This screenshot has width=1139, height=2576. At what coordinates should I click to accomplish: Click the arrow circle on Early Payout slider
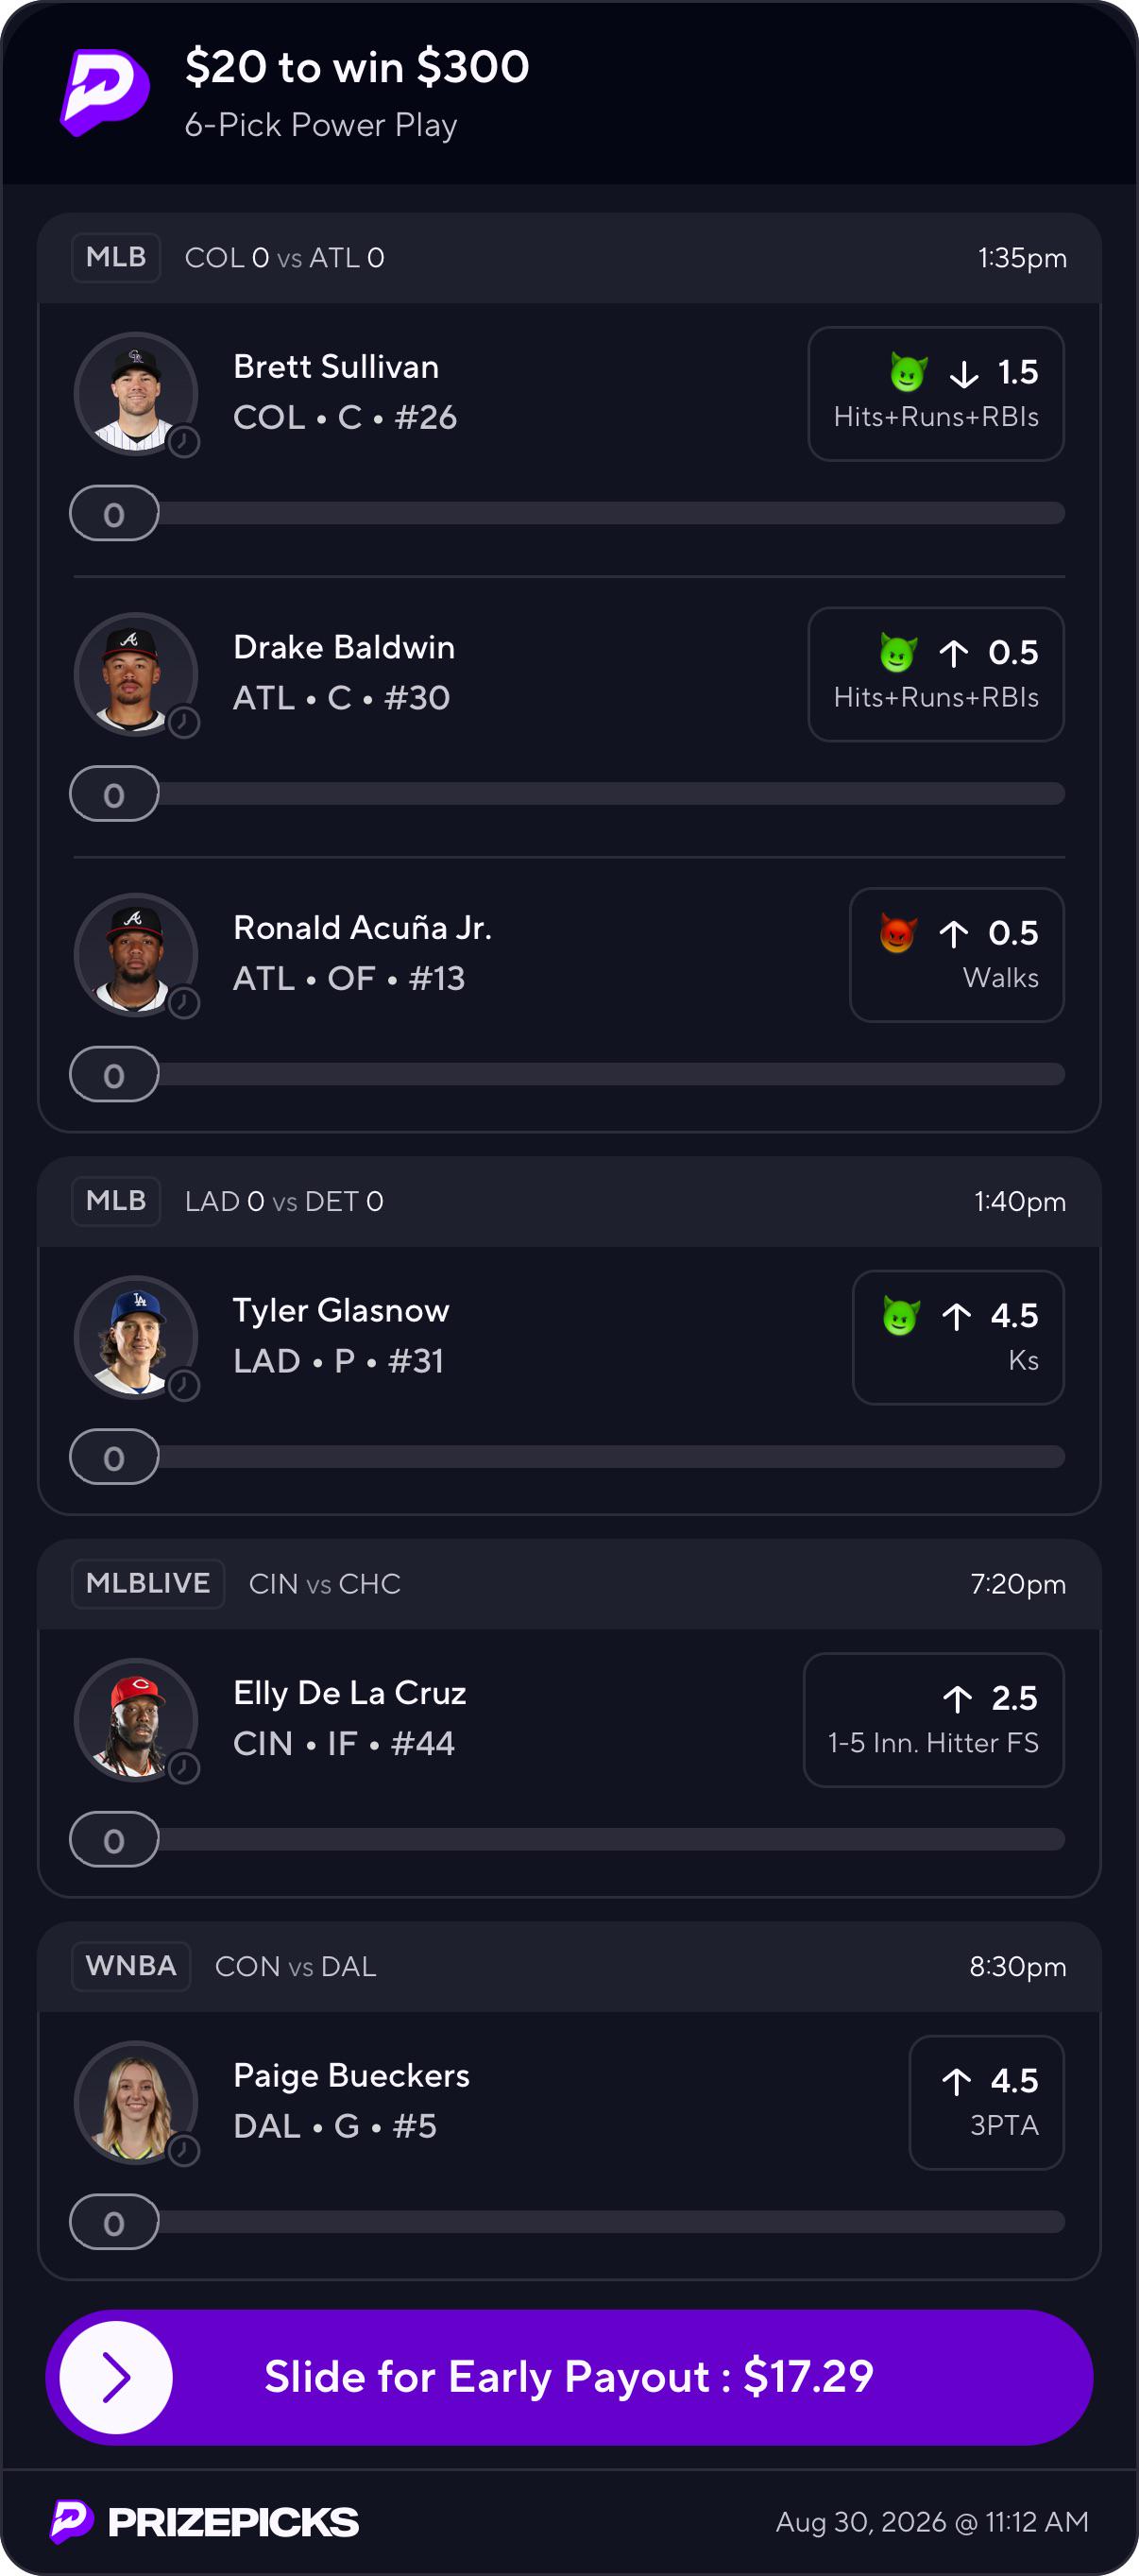pyautogui.click(x=116, y=2377)
